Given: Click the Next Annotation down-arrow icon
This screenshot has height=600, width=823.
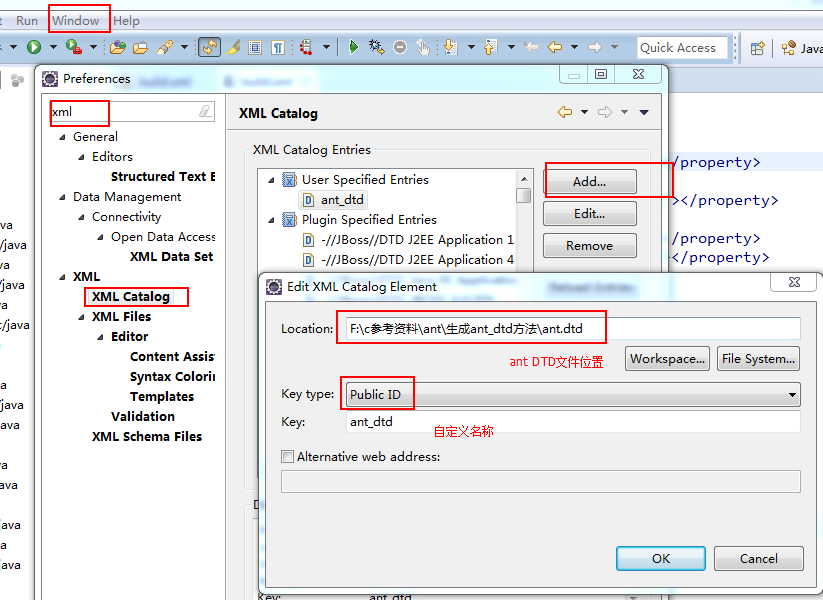Looking at the screenshot, I should pos(451,47).
